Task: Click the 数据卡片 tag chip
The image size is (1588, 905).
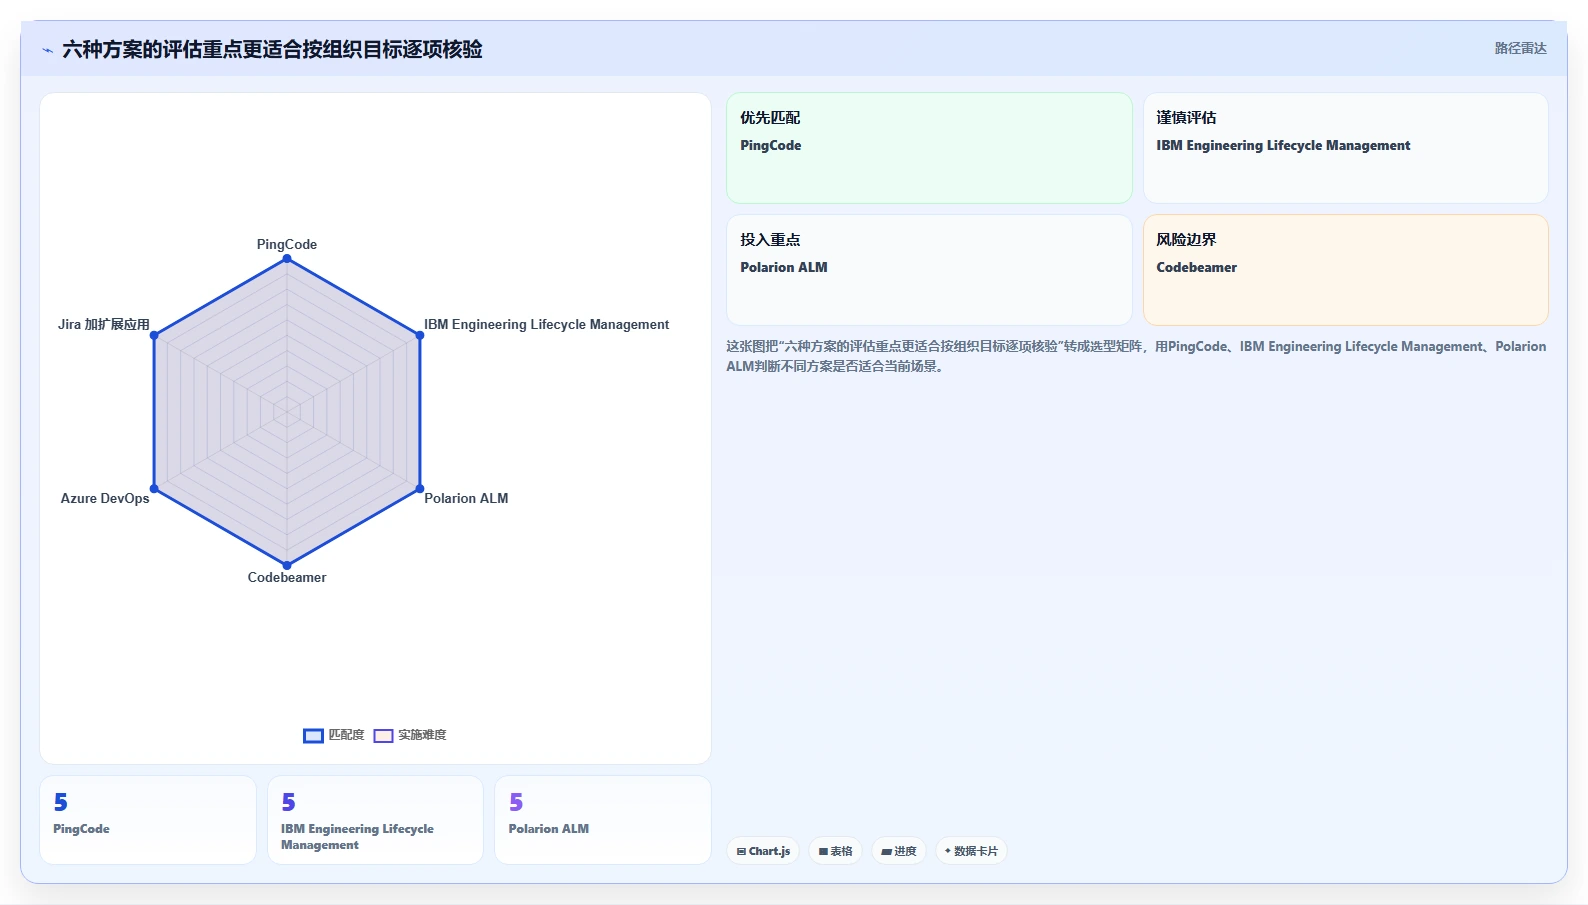Action: tap(971, 851)
